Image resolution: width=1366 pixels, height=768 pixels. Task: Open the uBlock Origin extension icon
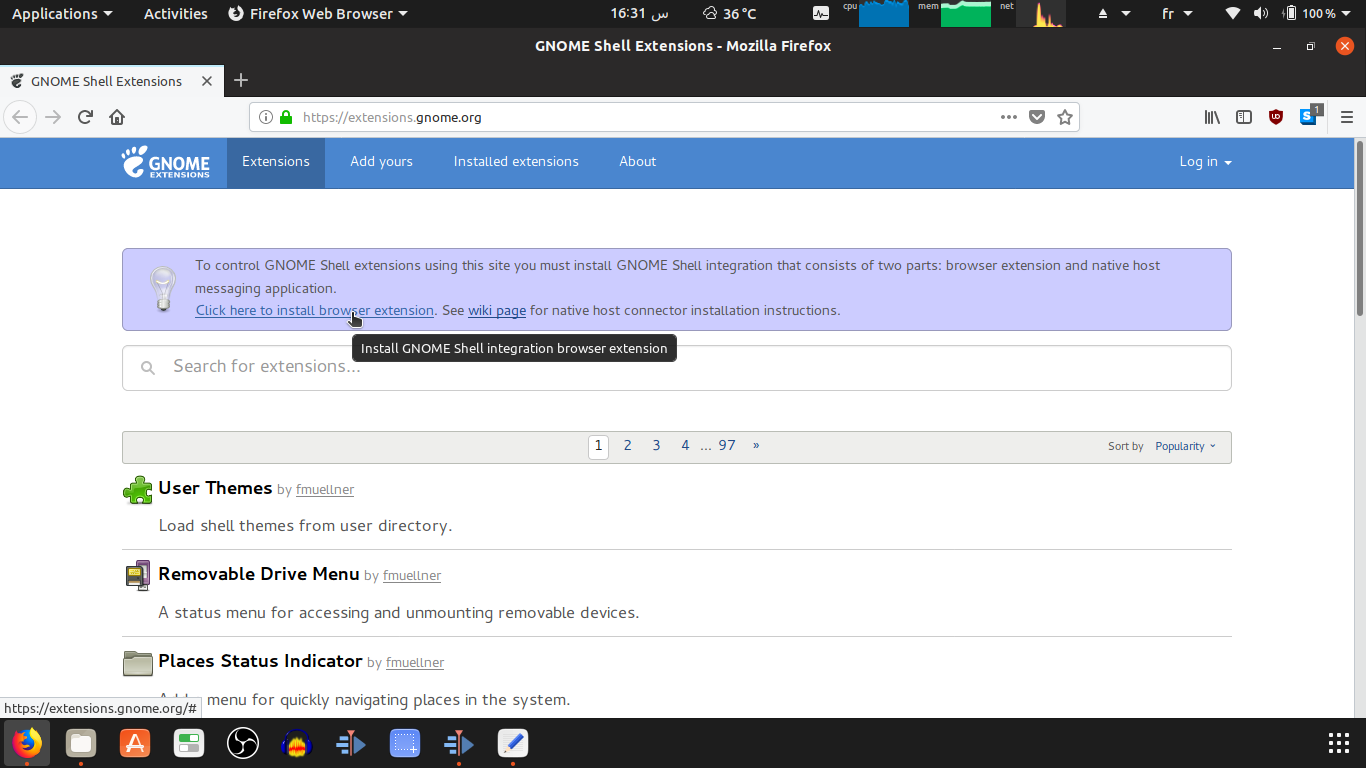coord(1275,117)
